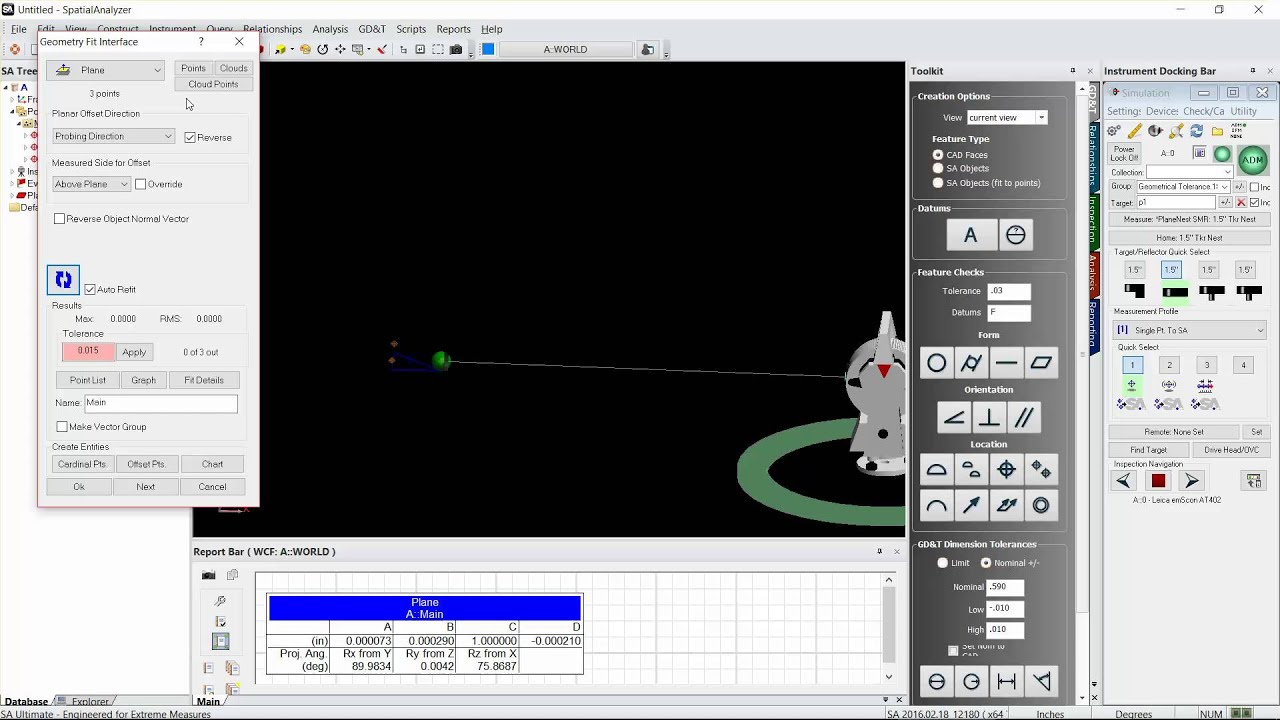Image resolution: width=1280 pixels, height=720 pixels.
Task: Click the Cardinal Pts. button
Action: click(82, 464)
